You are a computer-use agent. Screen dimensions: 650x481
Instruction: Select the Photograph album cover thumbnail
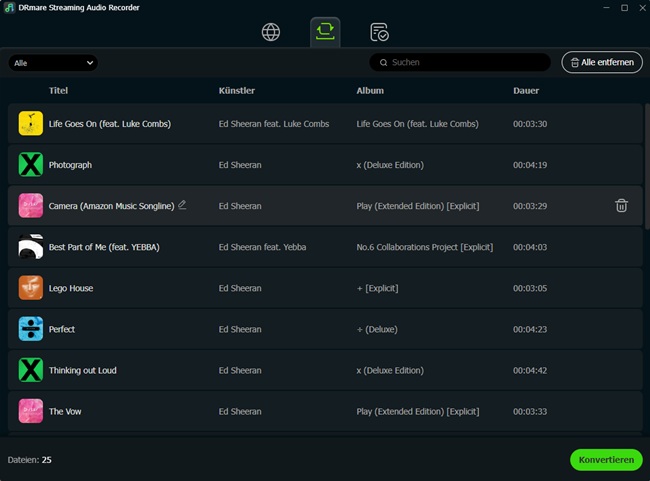[x=31, y=164]
